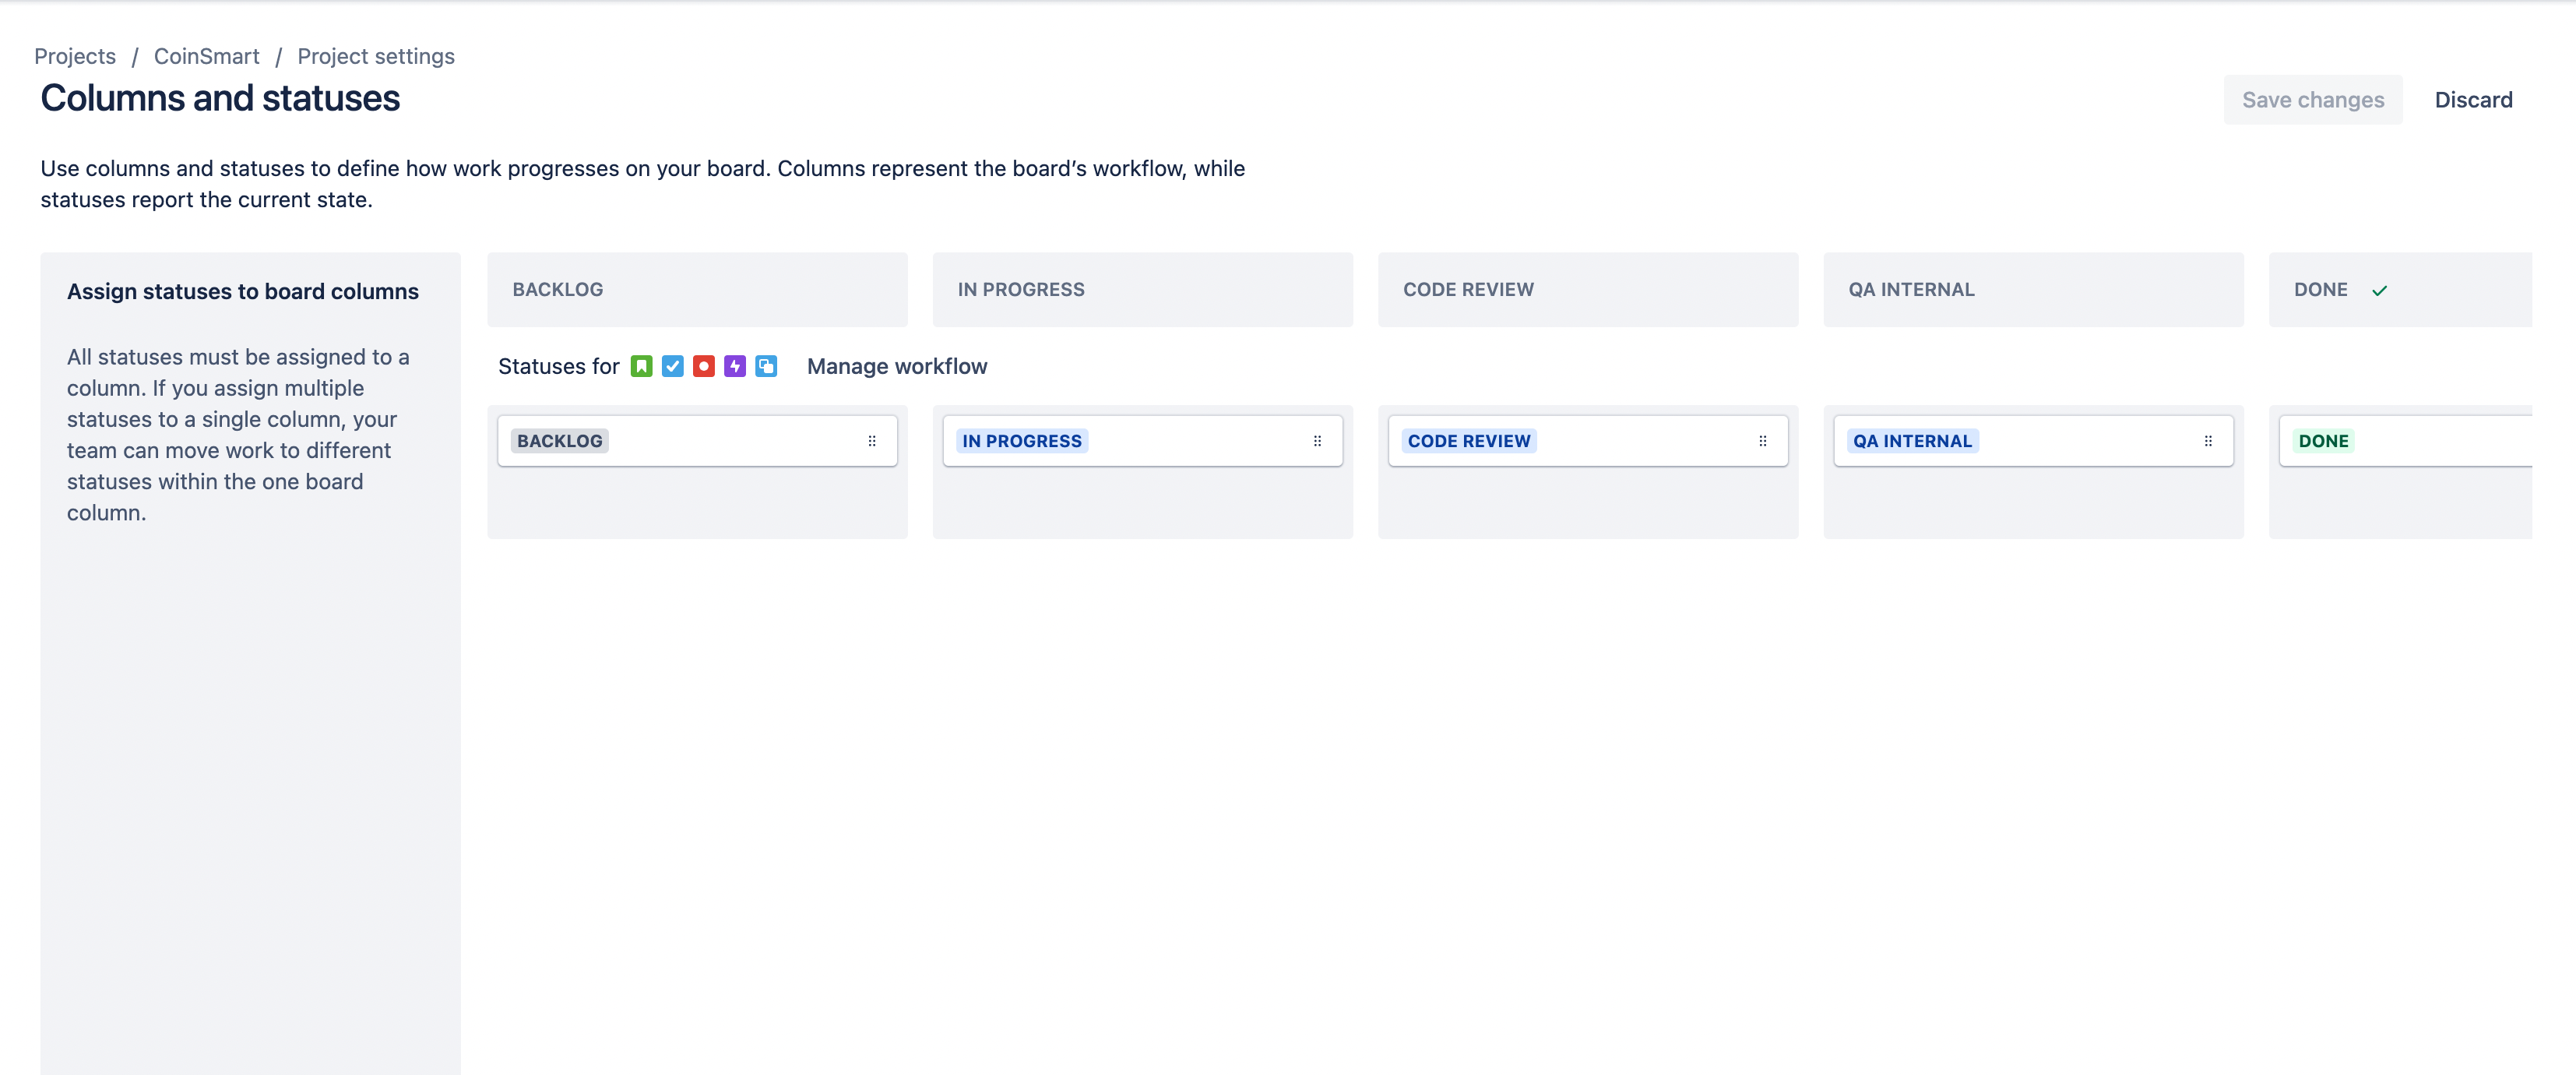Click Save changes
Screen dimensions: 2576x1075
point(2313,99)
